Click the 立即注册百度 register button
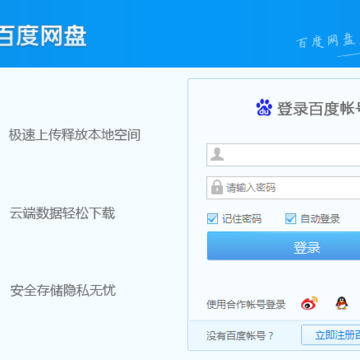 tap(331, 335)
